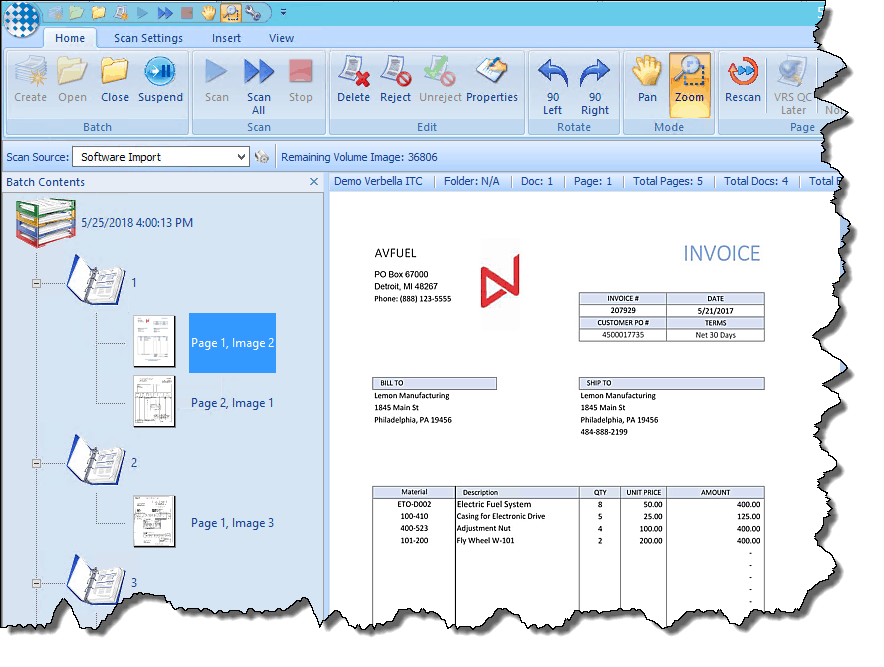Click the scan play icon in quick access toolbar
The image size is (884, 667).
(143, 12)
